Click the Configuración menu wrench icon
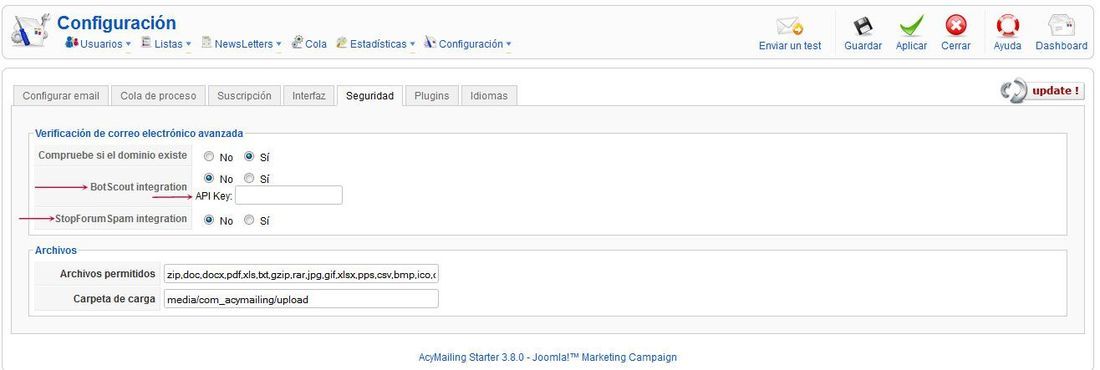The image size is (1100, 370). tap(430, 43)
